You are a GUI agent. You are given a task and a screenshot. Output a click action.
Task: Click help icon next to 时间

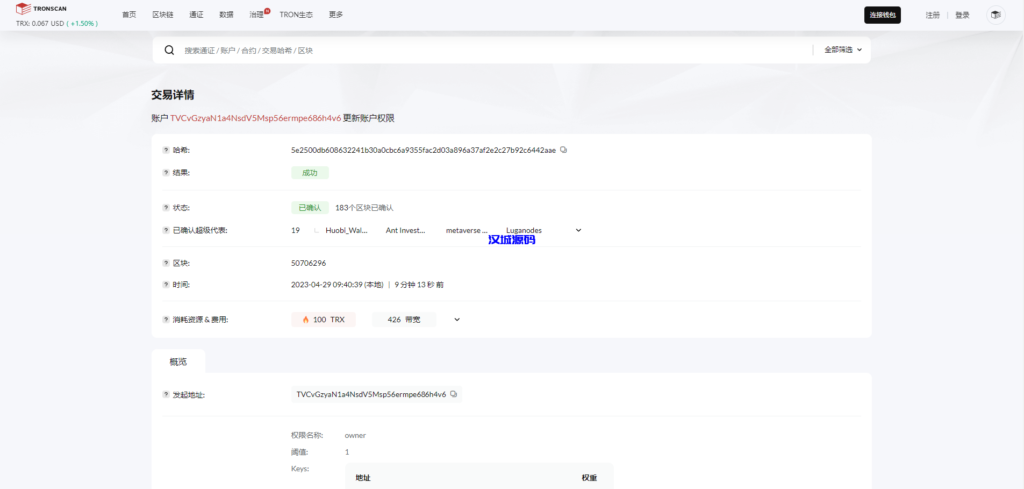coord(166,285)
